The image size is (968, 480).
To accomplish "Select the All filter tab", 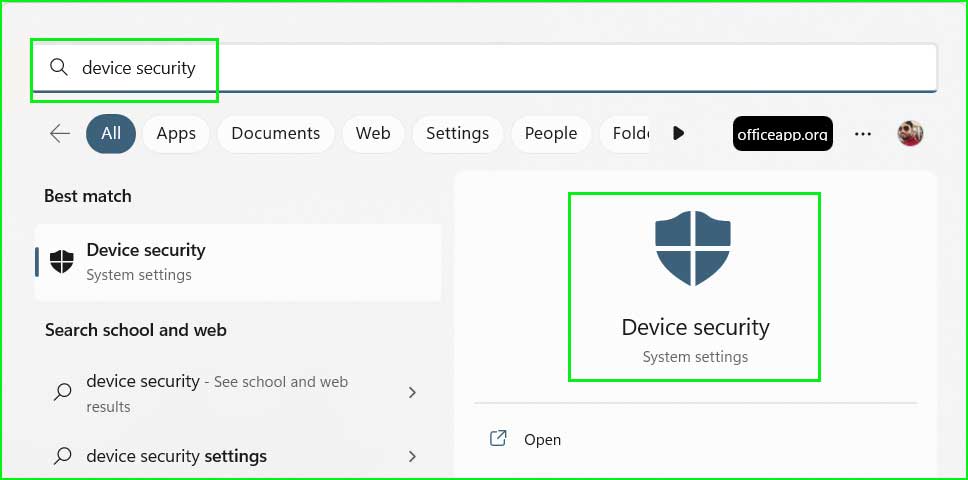I will click(x=111, y=133).
